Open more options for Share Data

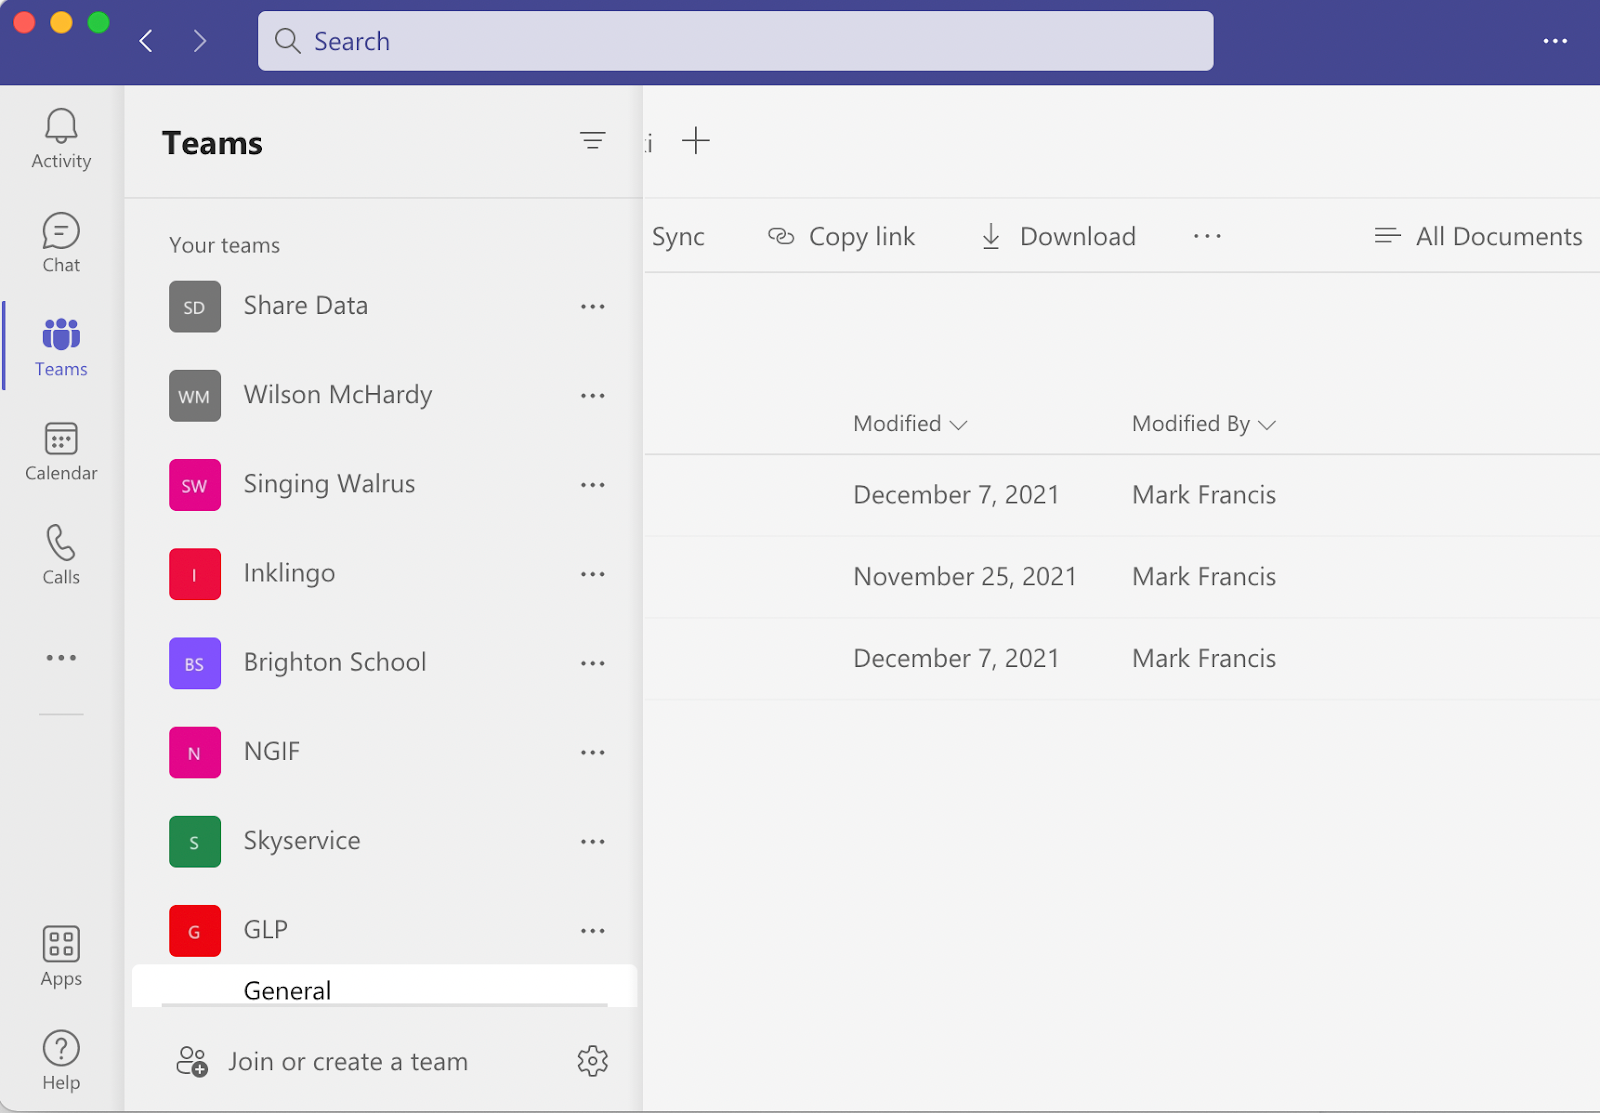[x=593, y=307]
